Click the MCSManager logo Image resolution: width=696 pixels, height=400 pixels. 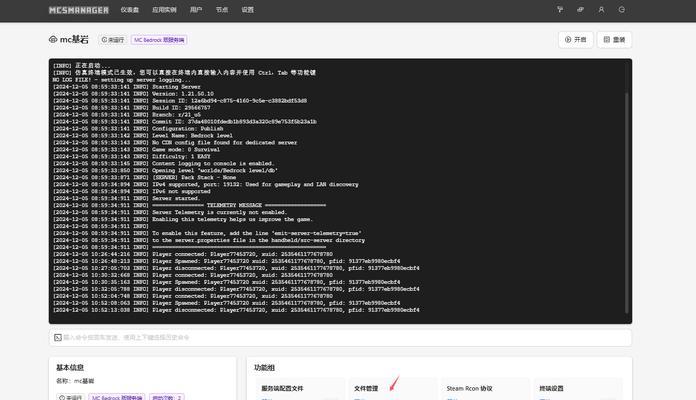coord(79,10)
